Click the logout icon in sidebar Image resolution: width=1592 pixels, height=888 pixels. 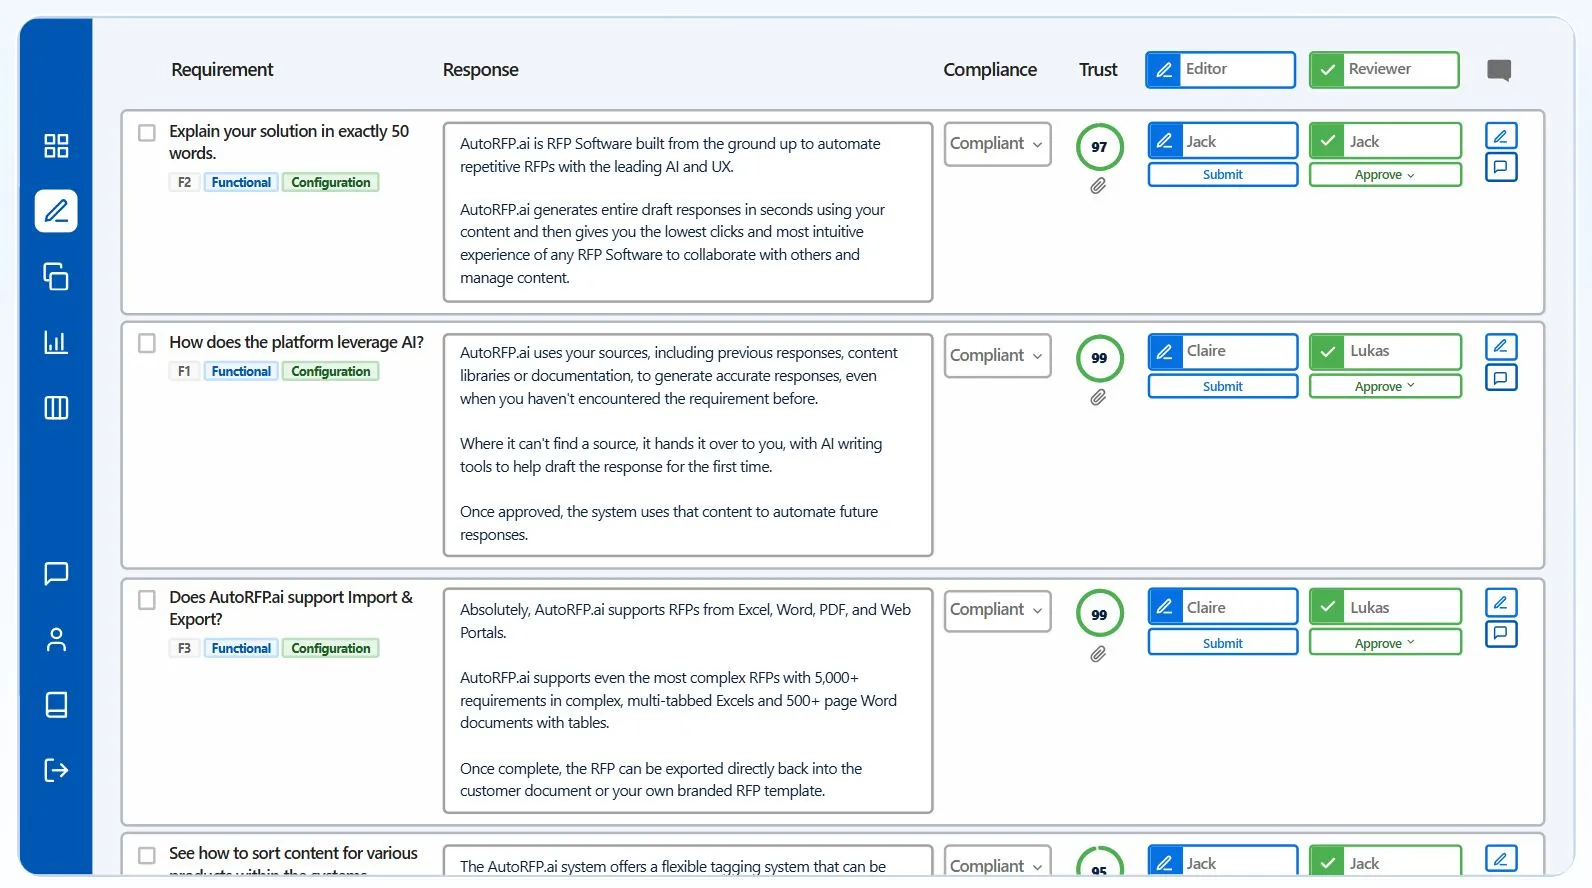tap(56, 770)
